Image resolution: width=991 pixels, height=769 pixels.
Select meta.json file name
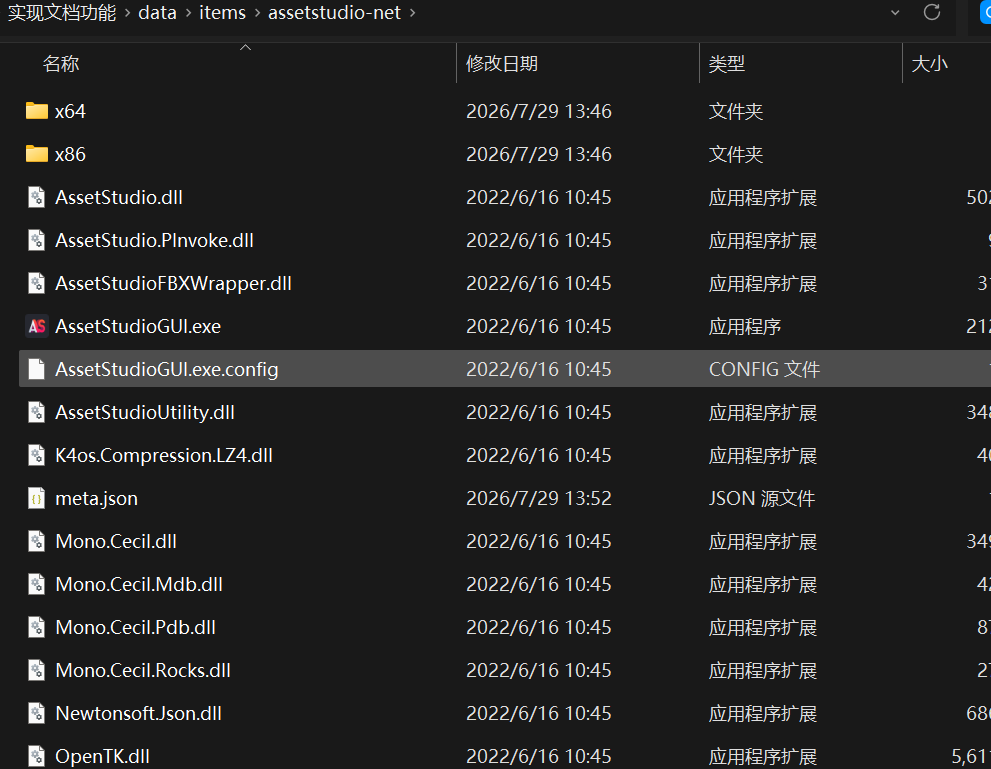click(x=96, y=498)
